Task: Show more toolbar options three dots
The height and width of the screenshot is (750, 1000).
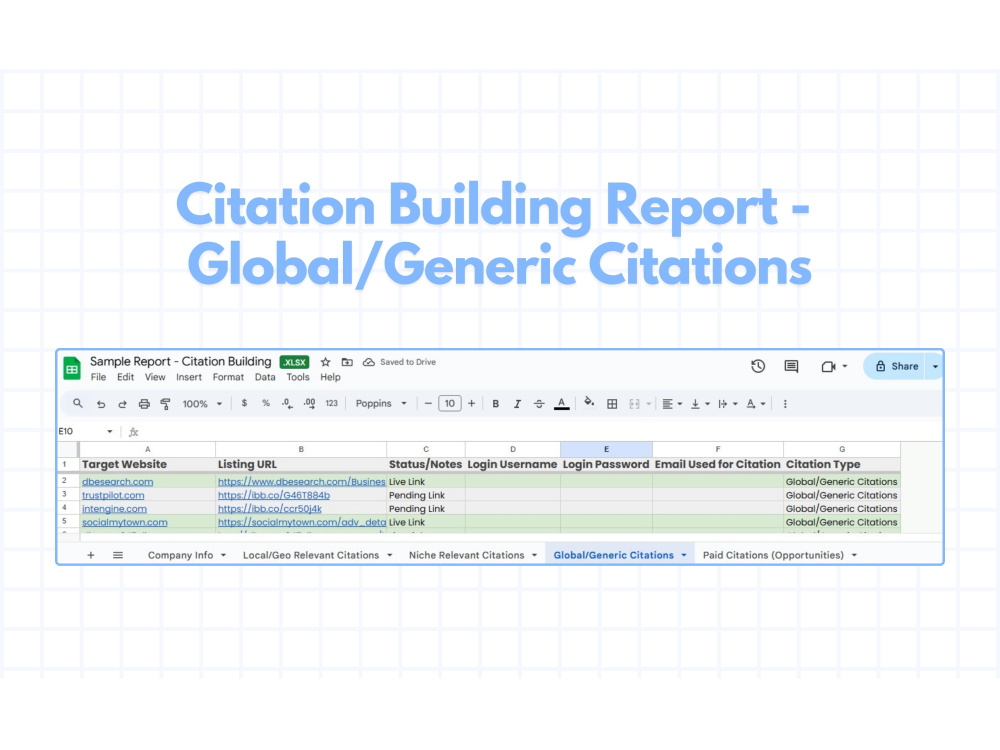Action: click(785, 404)
